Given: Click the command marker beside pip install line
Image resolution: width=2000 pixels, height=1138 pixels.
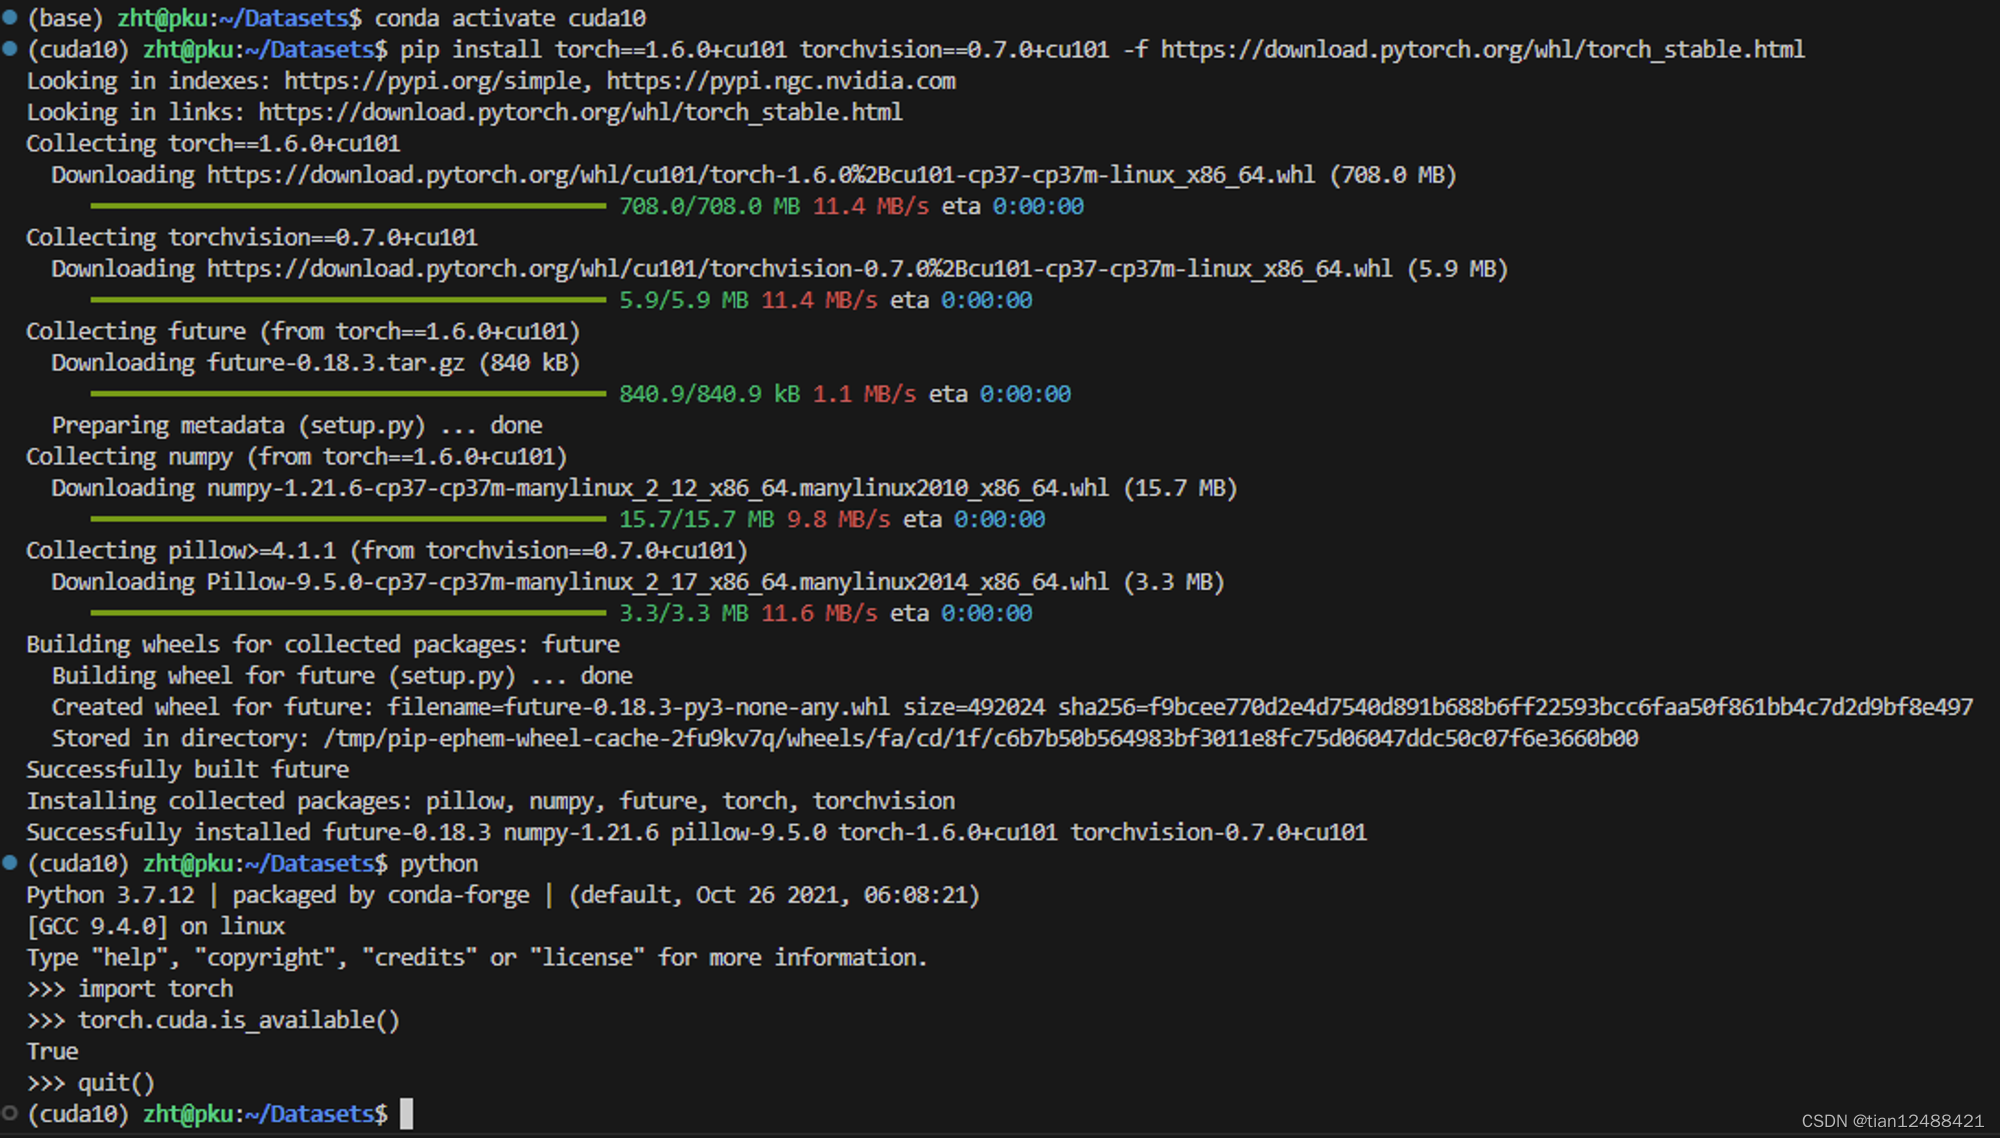Looking at the screenshot, I should [10, 49].
